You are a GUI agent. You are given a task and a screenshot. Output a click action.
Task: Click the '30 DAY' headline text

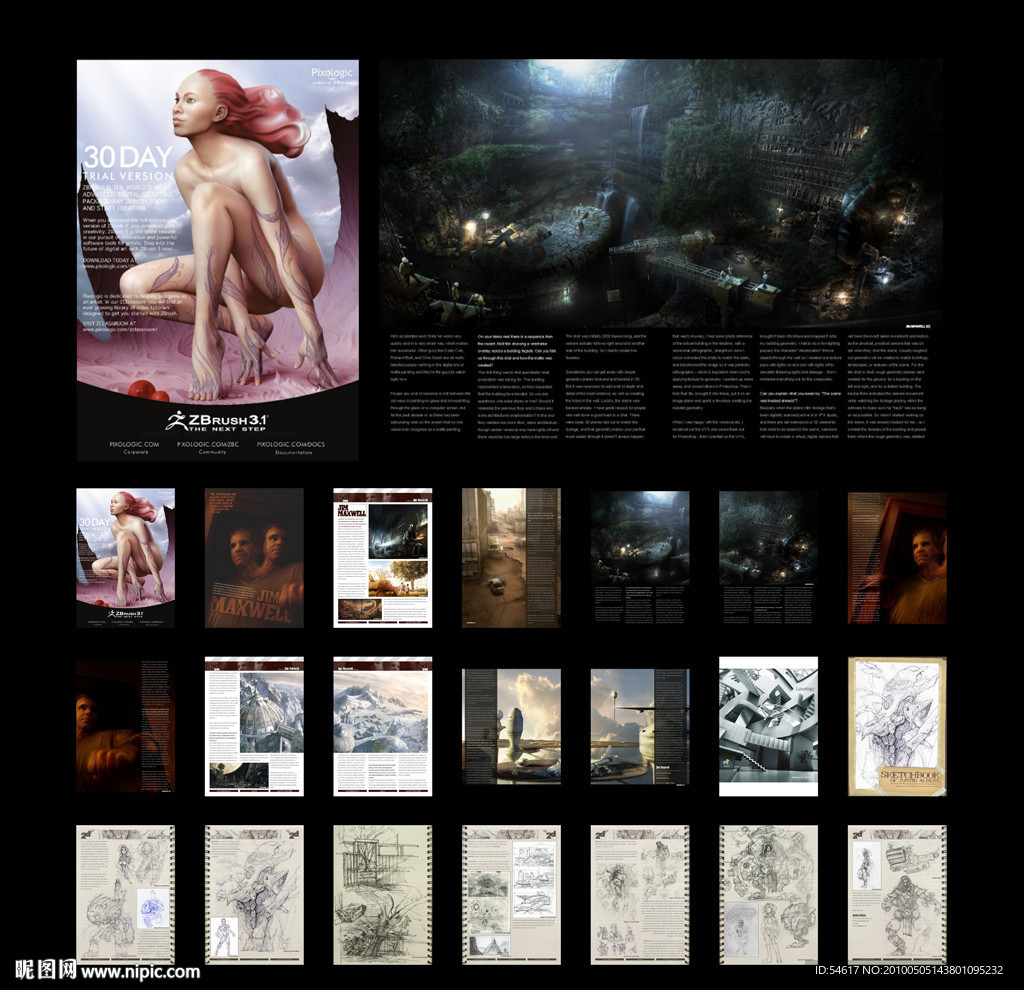(x=128, y=157)
